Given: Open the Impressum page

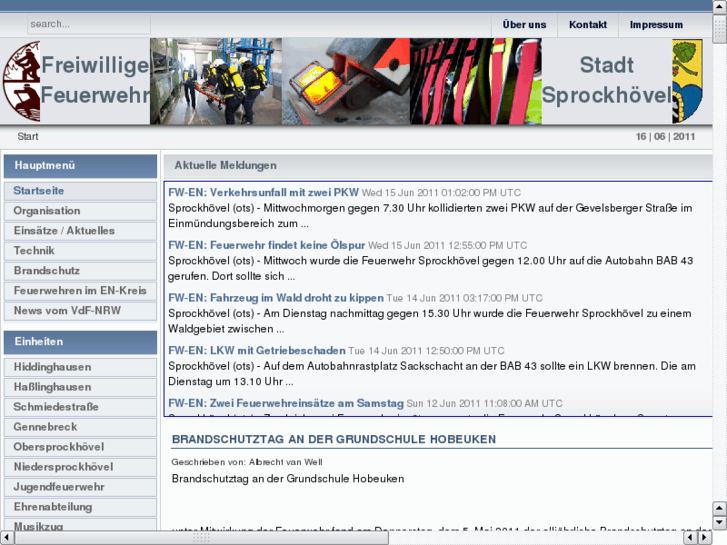Looking at the screenshot, I should click(656, 25).
